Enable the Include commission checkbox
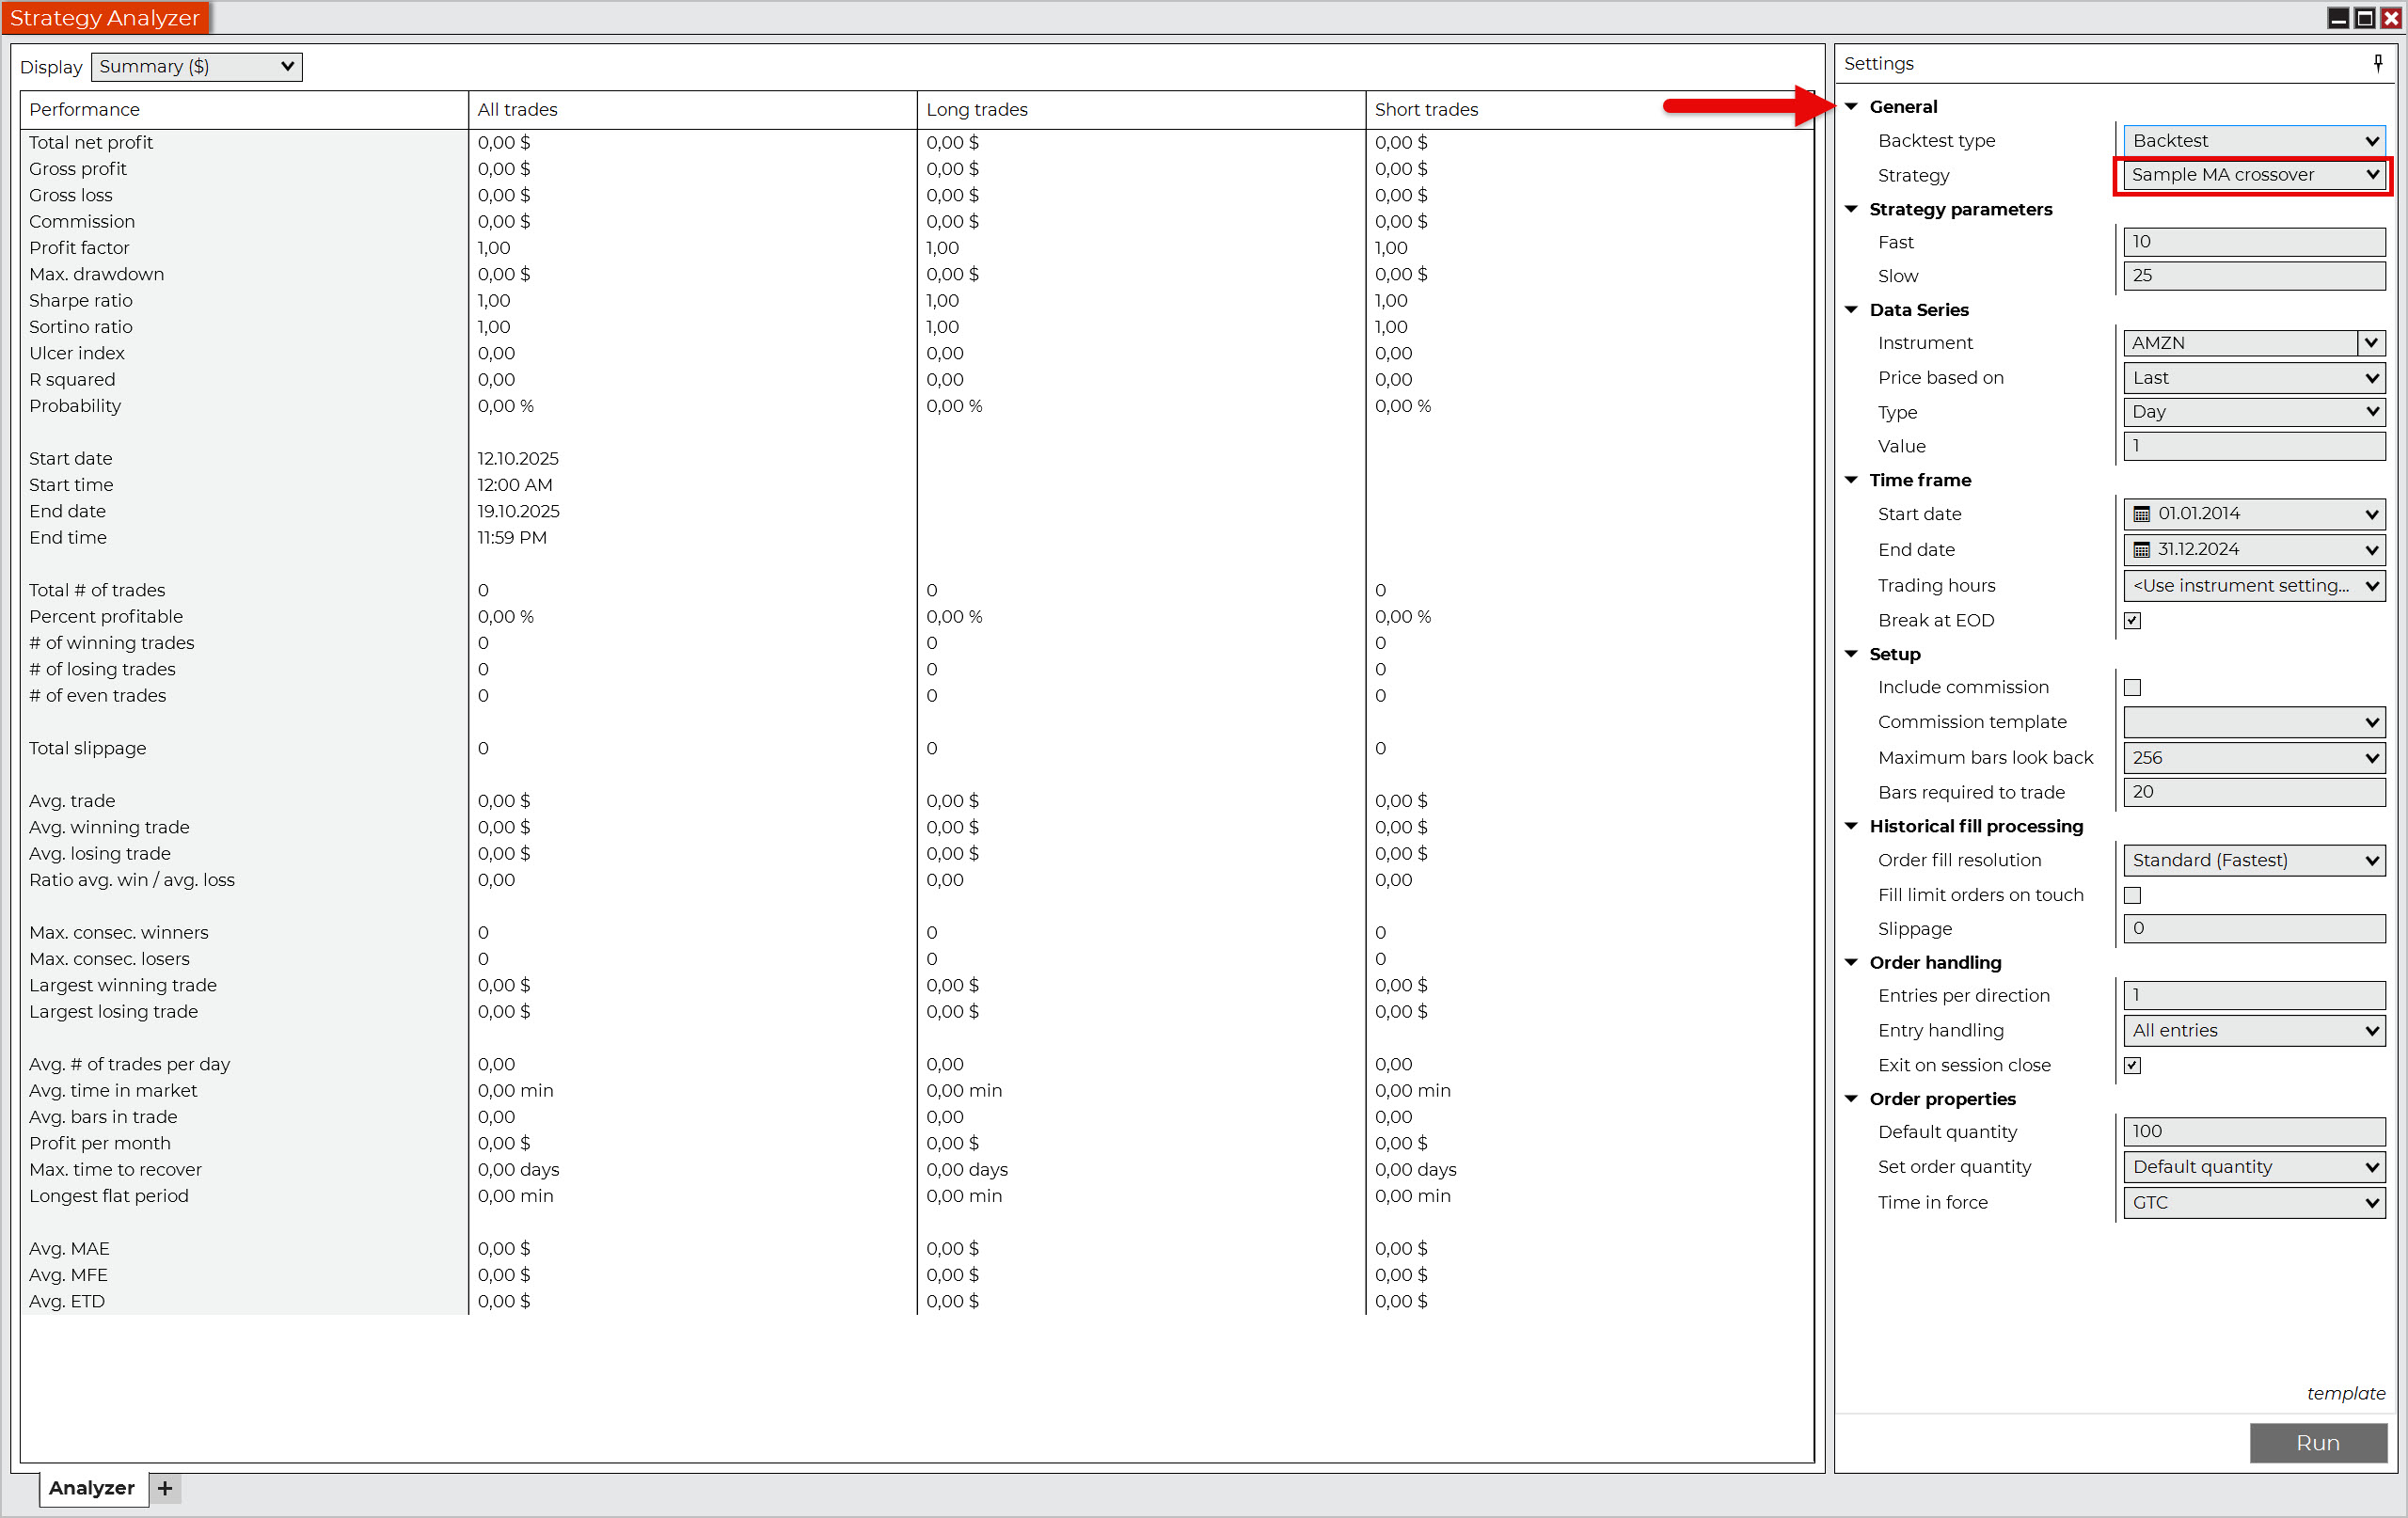This screenshot has width=2408, height=1518. (x=2132, y=688)
